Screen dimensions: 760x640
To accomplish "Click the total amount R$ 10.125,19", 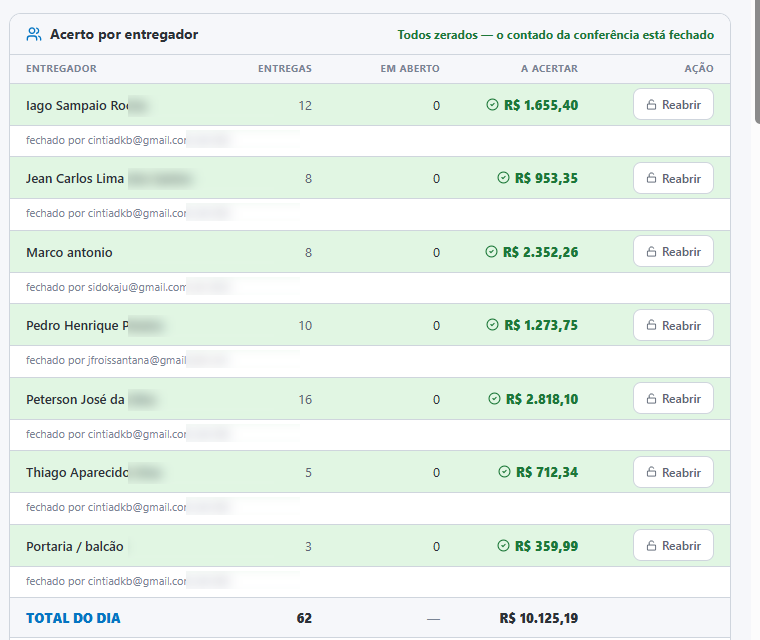I will coord(538,618).
